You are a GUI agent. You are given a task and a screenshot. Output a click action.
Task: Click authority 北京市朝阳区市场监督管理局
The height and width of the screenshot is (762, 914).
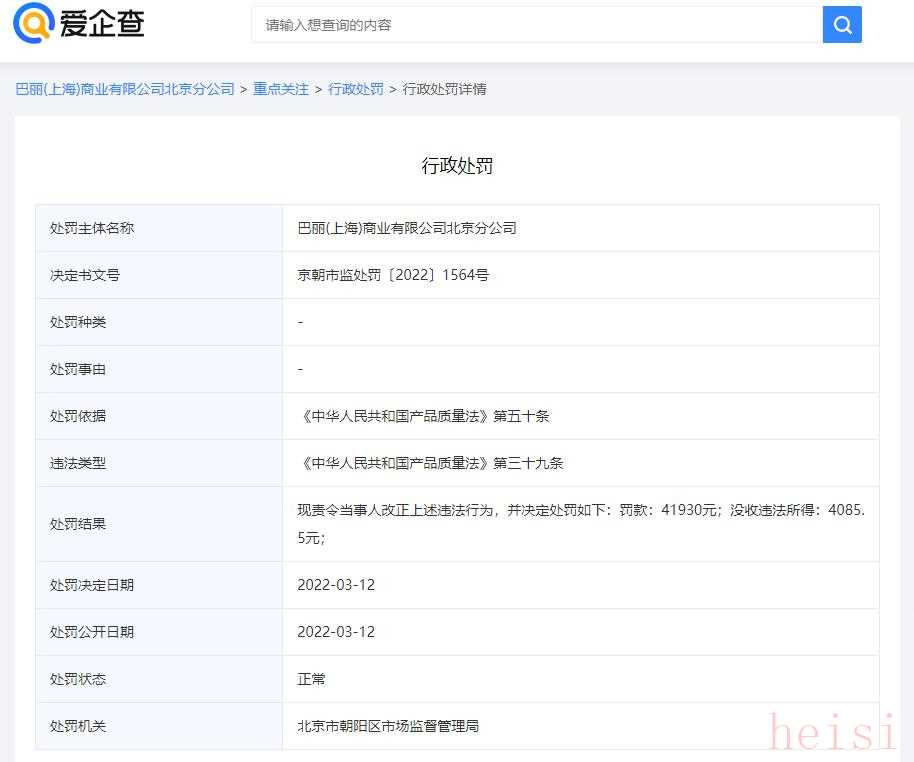click(388, 726)
